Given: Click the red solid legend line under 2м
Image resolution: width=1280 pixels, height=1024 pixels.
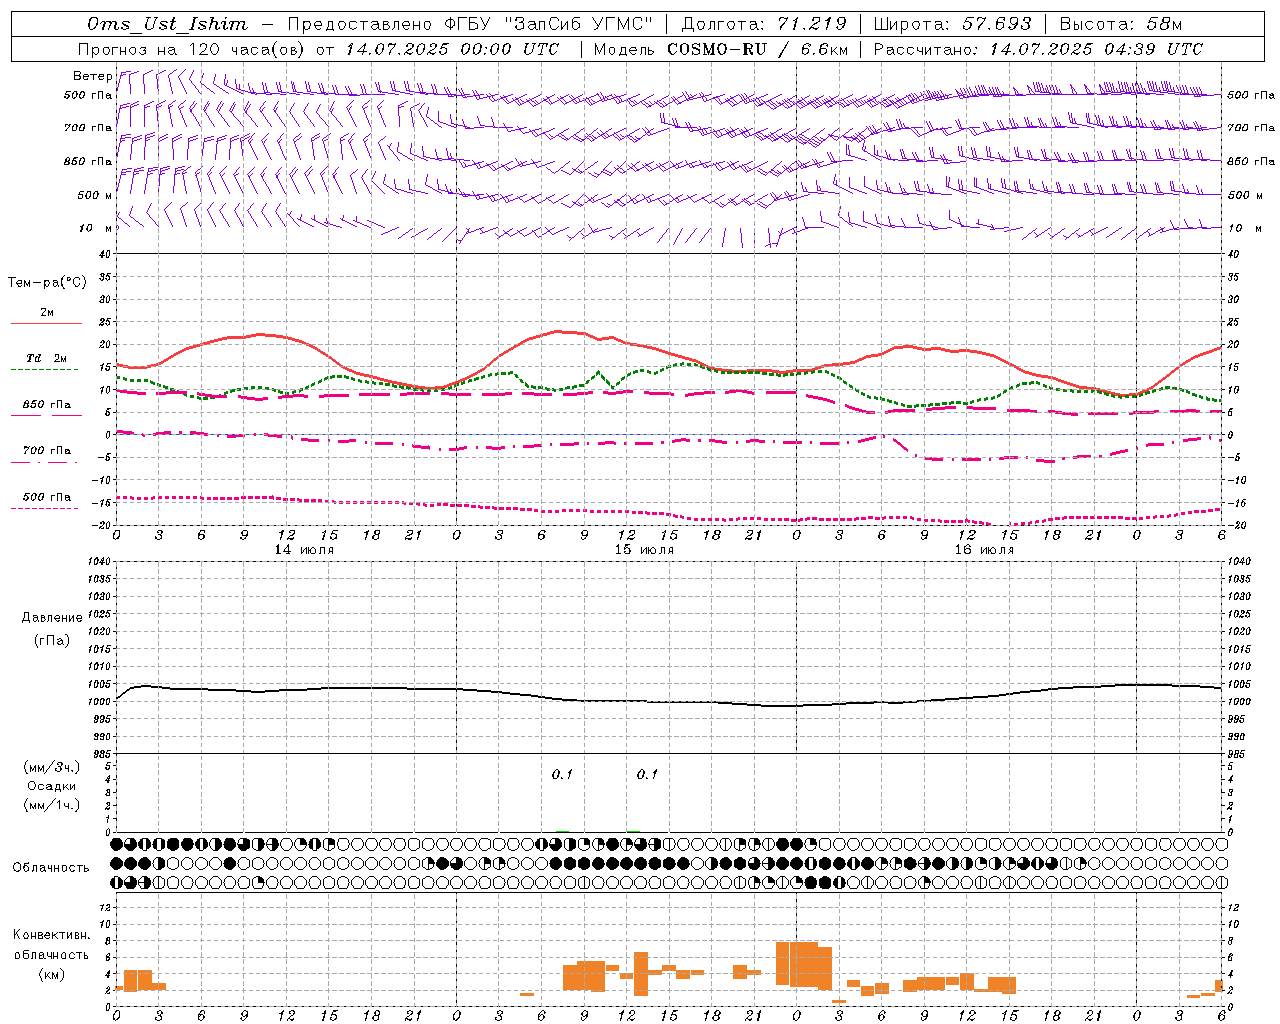Looking at the screenshot, I should (46, 324).
